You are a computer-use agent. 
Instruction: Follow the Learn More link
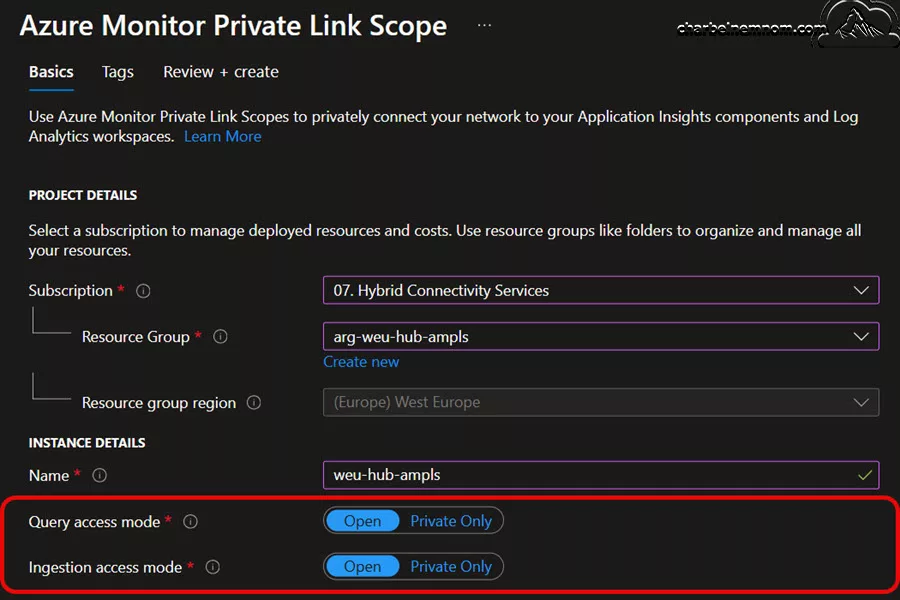pos(223,137)
